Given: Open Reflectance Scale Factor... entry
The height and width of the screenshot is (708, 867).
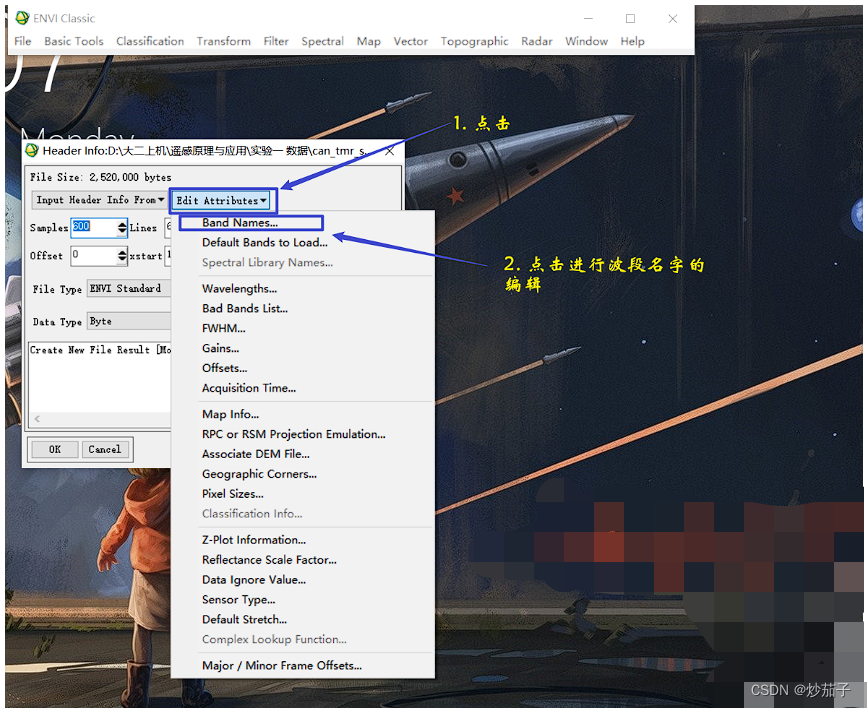Looking at the screenshot, I should tap(269, 560).
